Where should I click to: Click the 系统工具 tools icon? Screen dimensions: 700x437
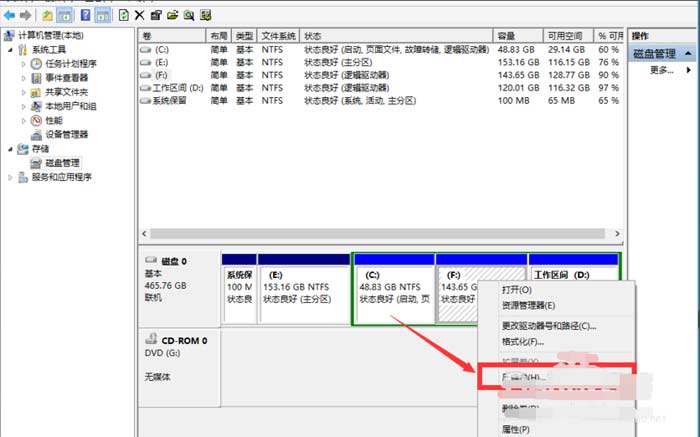pos(22,50)
